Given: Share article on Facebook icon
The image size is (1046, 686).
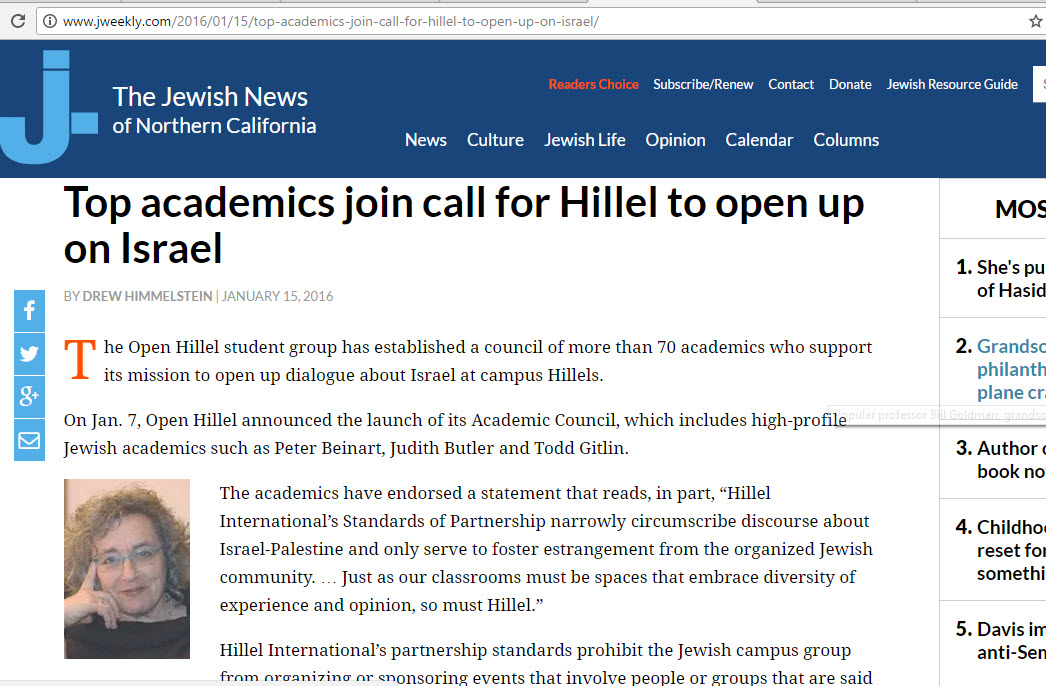Looking at the screenshot, I should [x=29, y=310].
